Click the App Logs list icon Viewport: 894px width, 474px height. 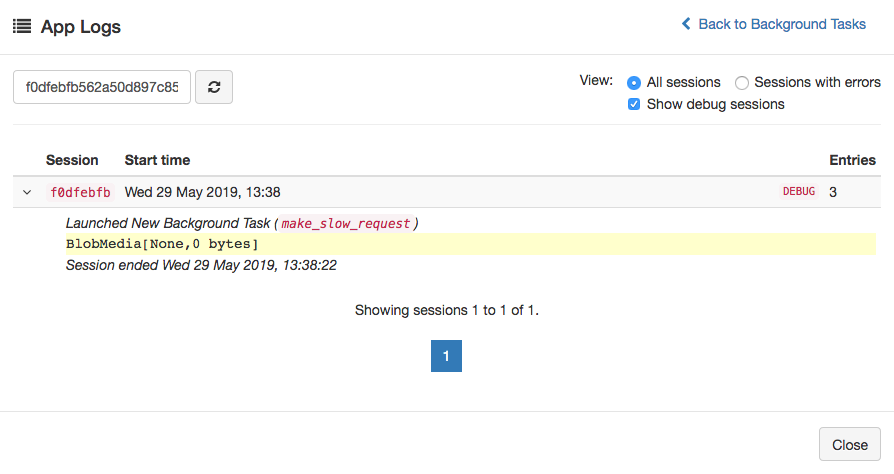21,27
